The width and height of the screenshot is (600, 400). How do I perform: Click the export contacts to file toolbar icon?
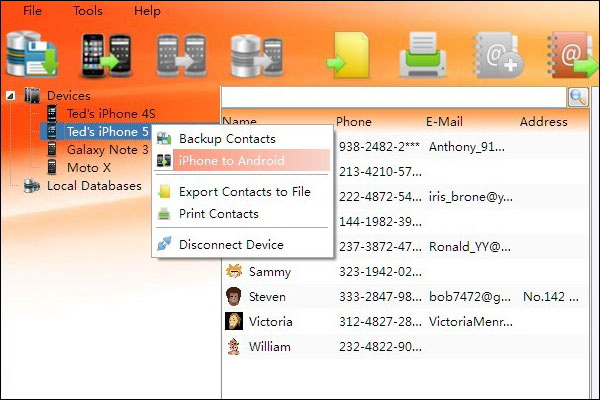coord(348,56)
